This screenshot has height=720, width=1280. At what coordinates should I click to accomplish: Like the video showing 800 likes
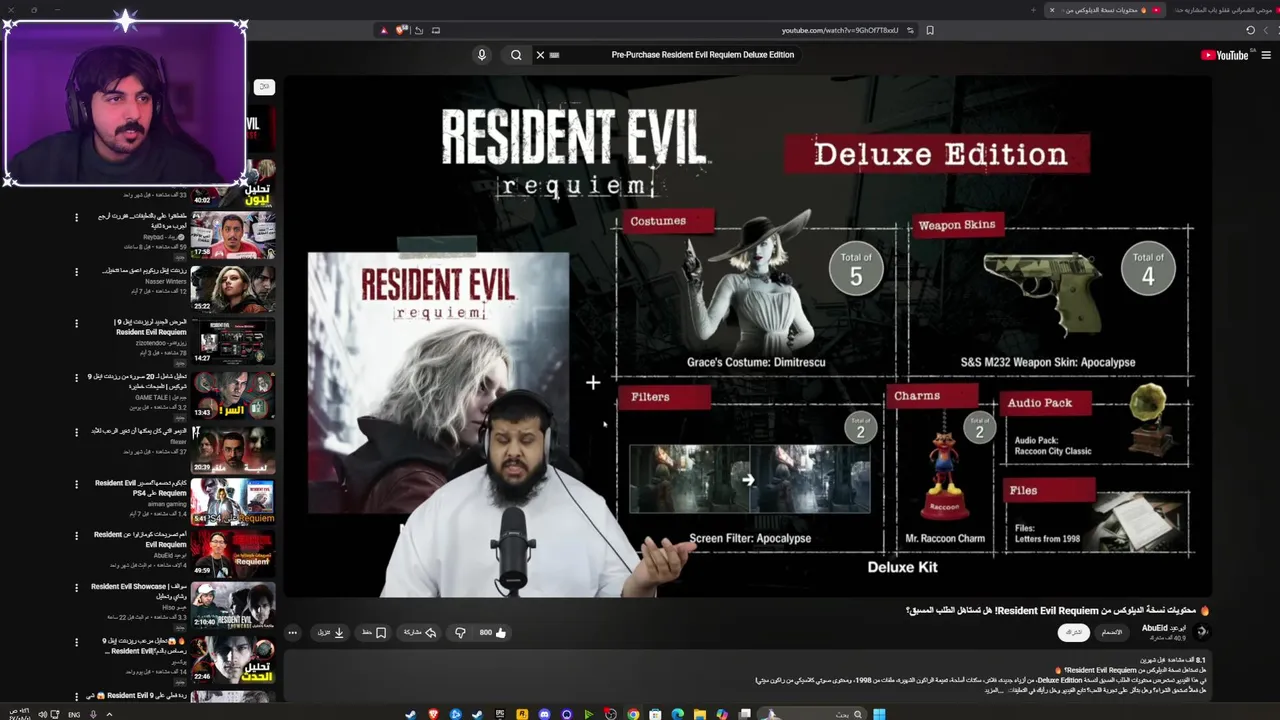pos(493,632)
